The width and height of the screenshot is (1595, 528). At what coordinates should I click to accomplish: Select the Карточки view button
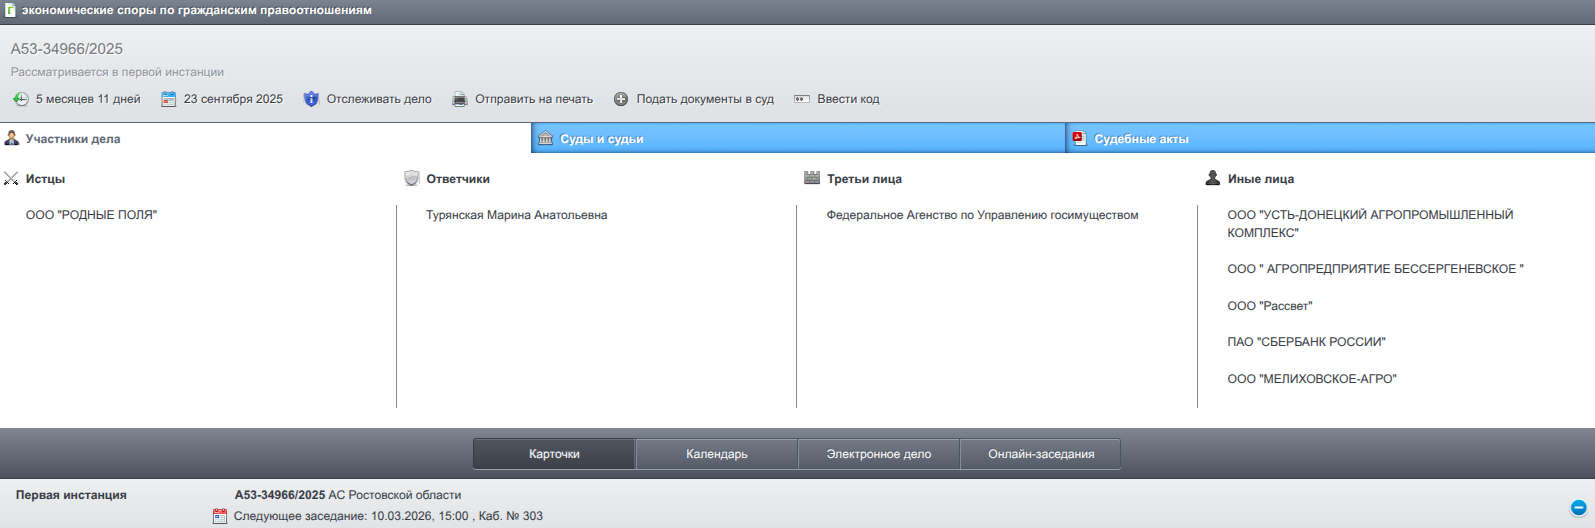point(554,454)
